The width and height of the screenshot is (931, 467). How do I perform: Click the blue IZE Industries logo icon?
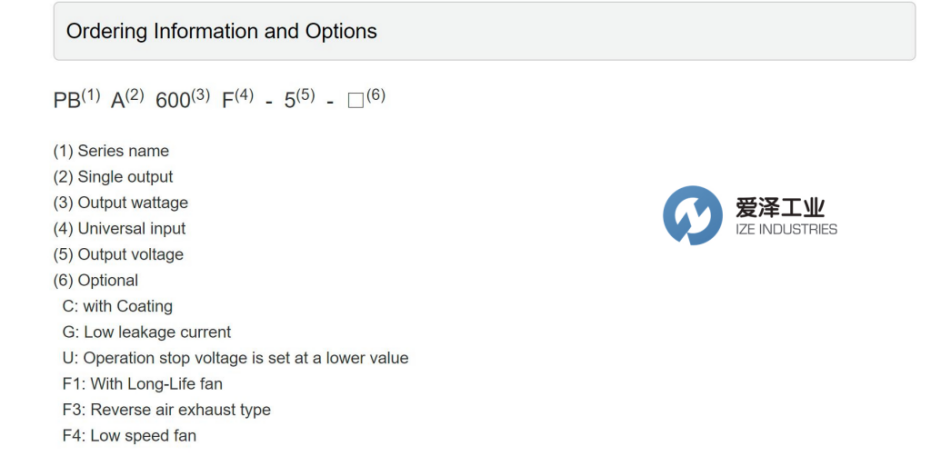coord(692,215)
